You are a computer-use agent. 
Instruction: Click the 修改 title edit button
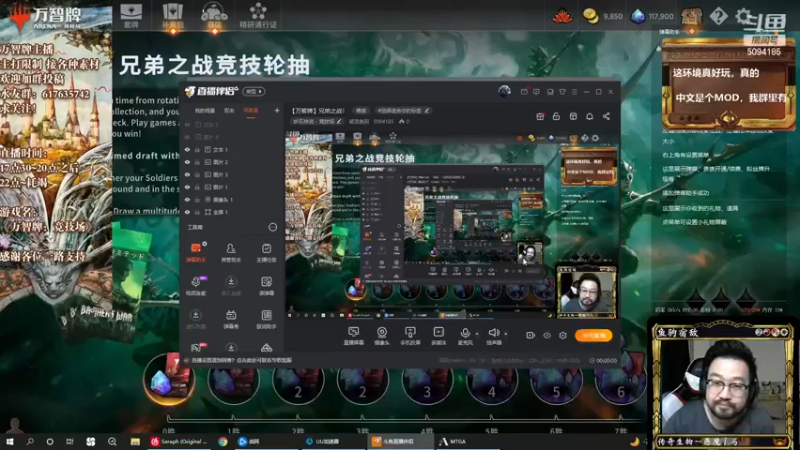(361, 110)
